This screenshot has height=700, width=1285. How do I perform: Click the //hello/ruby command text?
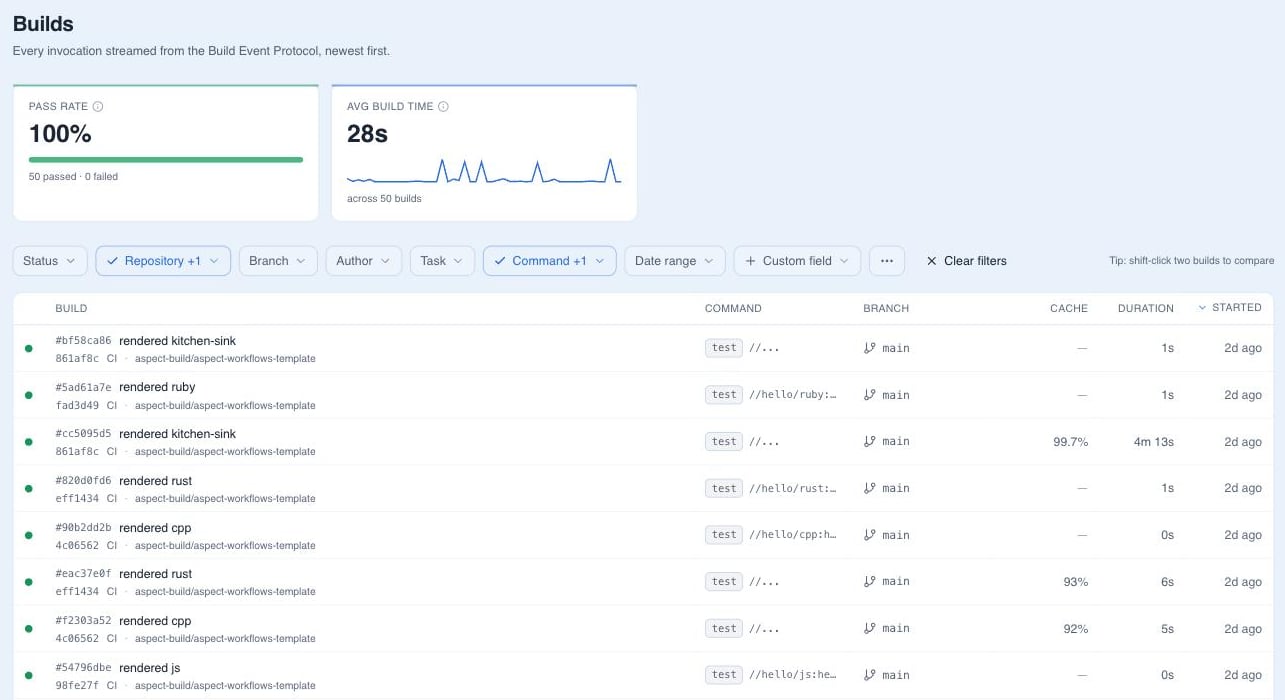793,395
